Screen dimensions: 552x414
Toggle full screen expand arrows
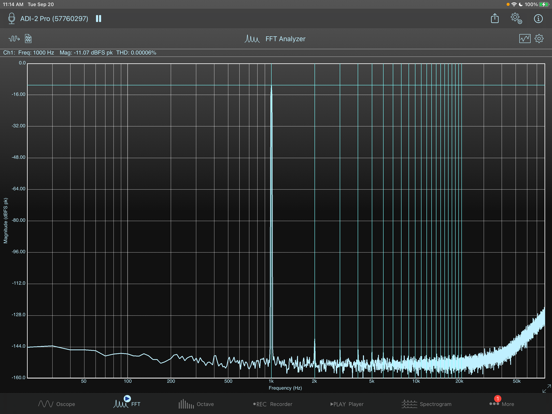(546, 389)
